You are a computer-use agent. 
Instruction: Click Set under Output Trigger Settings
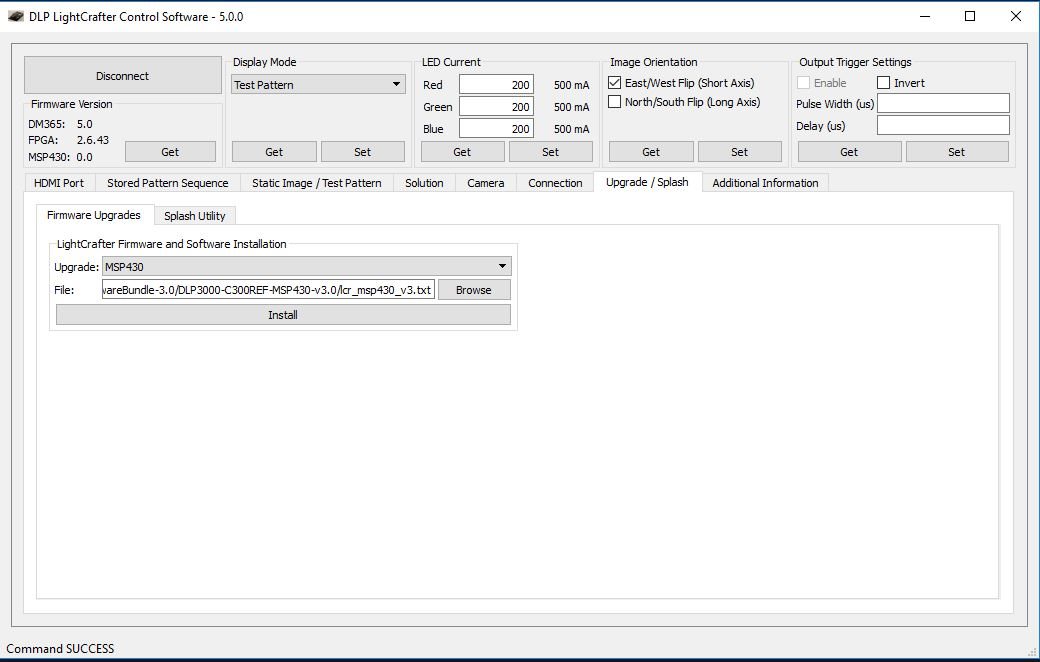coord(956,152)
